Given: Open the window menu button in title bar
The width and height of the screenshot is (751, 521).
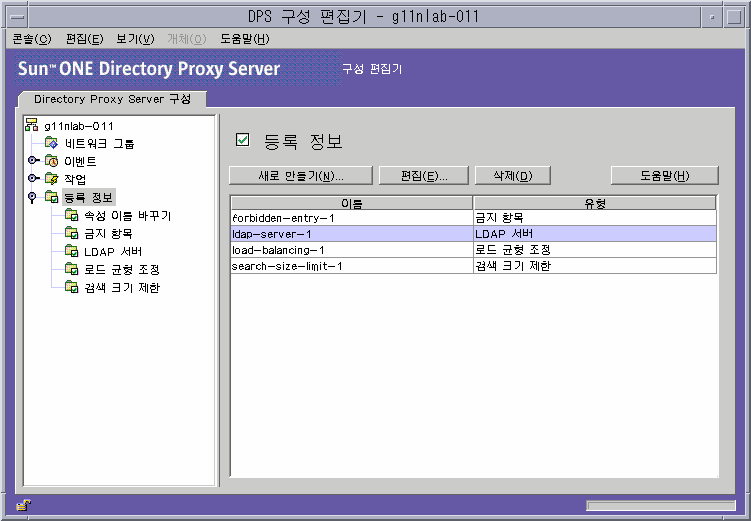Looking at the screenshot, I should pyautogui.click(x=18, y=17).
